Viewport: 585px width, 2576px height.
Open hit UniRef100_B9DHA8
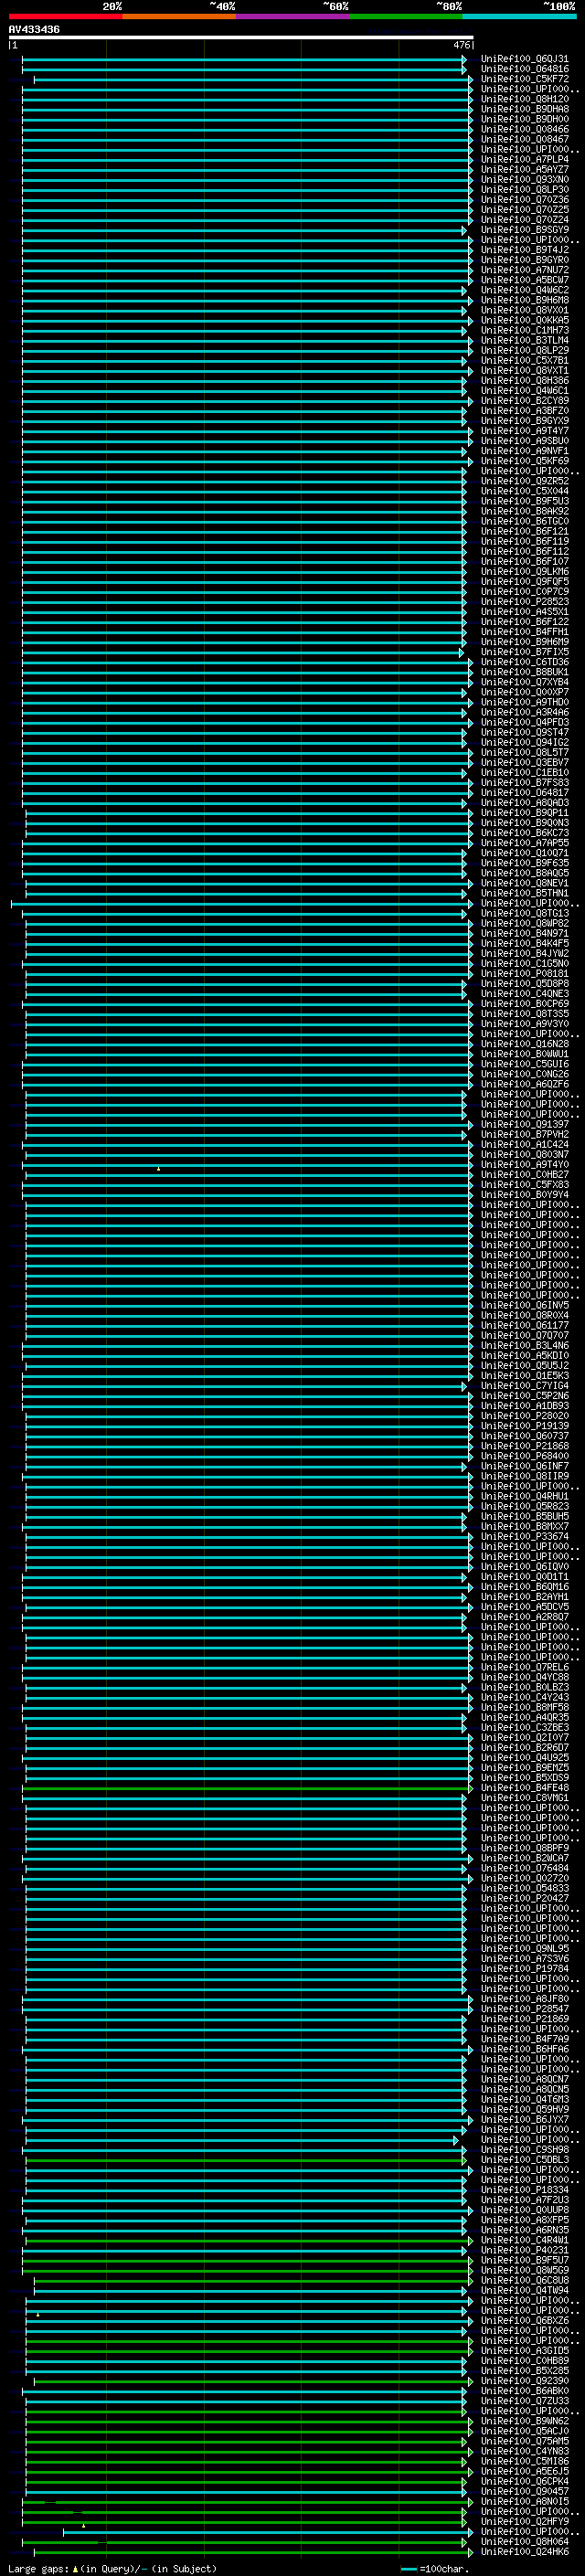coord(525,109)
